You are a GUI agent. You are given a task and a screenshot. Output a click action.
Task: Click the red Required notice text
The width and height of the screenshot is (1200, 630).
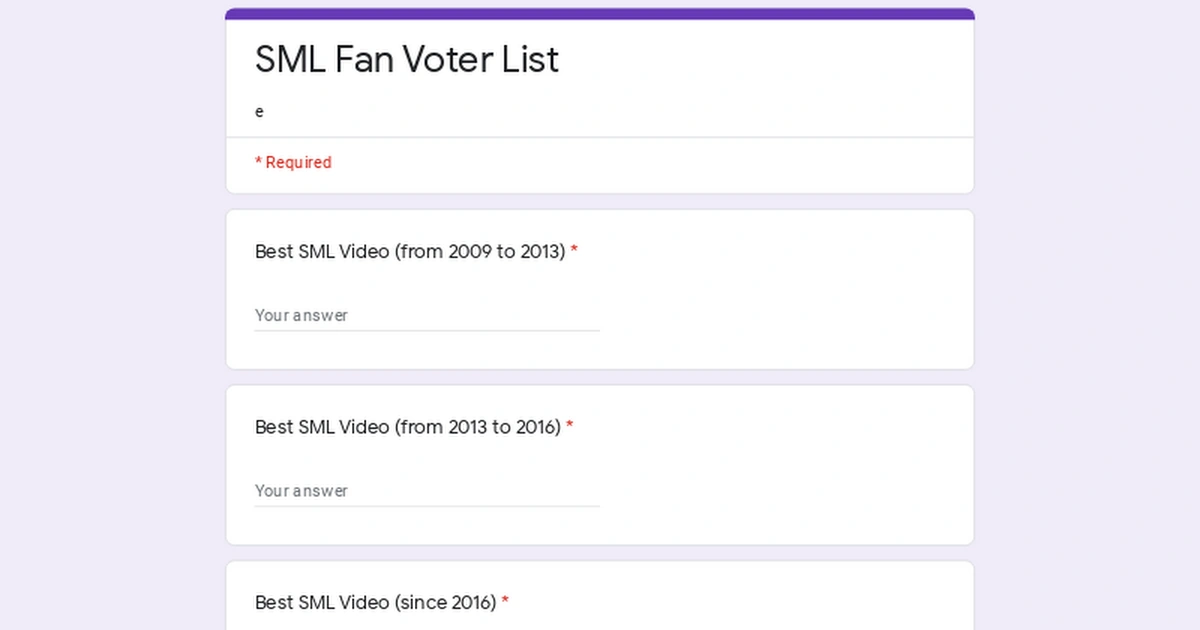294,162
